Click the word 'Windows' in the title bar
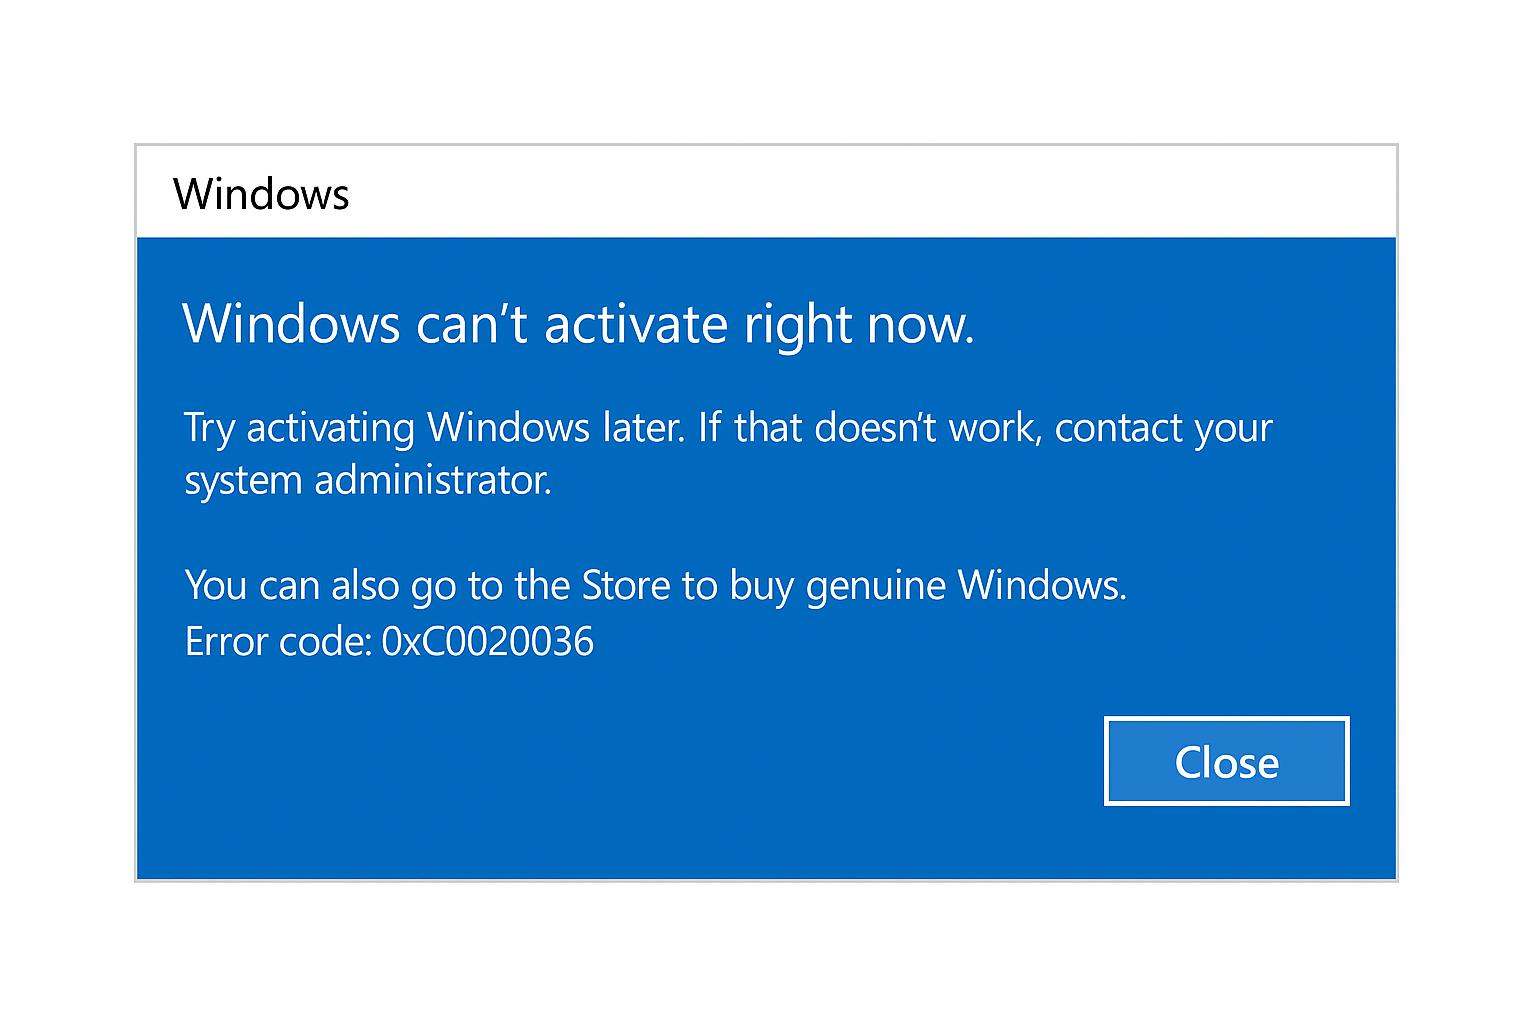The width and height of the screenshot is (1536, 1024). 261,193
